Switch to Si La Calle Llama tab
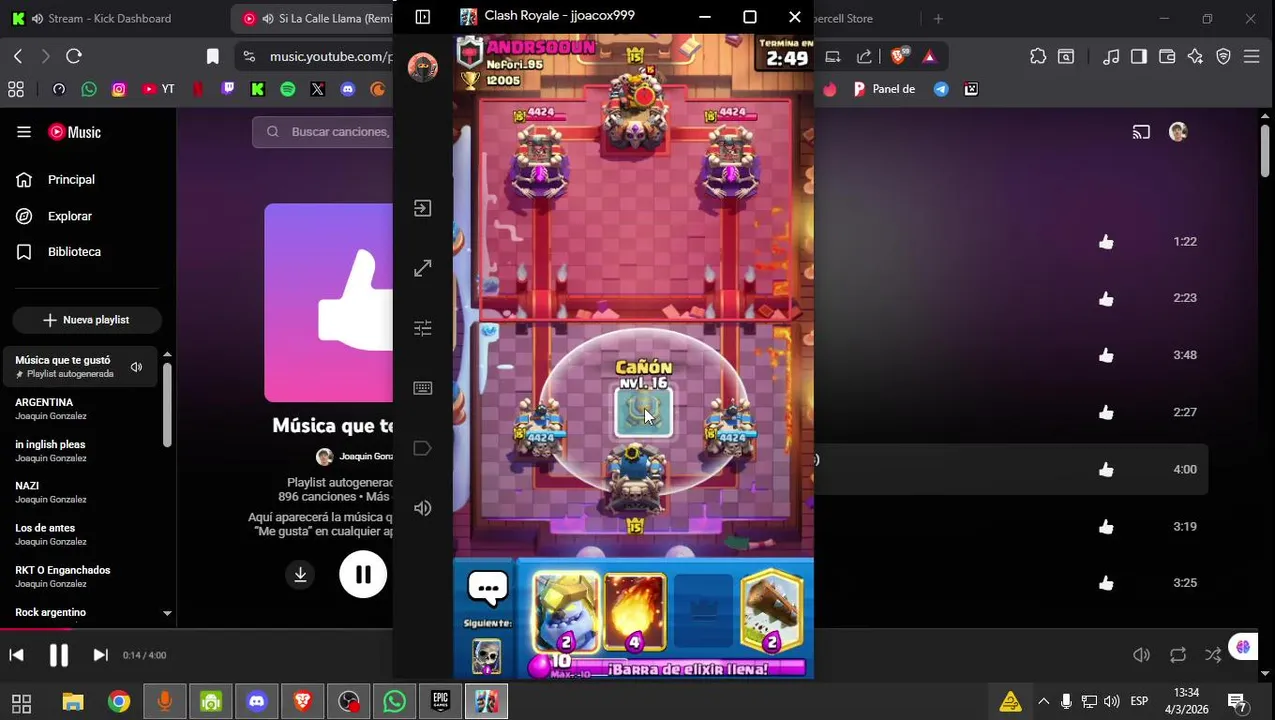 pyautogui.click(x=312, y=18)
